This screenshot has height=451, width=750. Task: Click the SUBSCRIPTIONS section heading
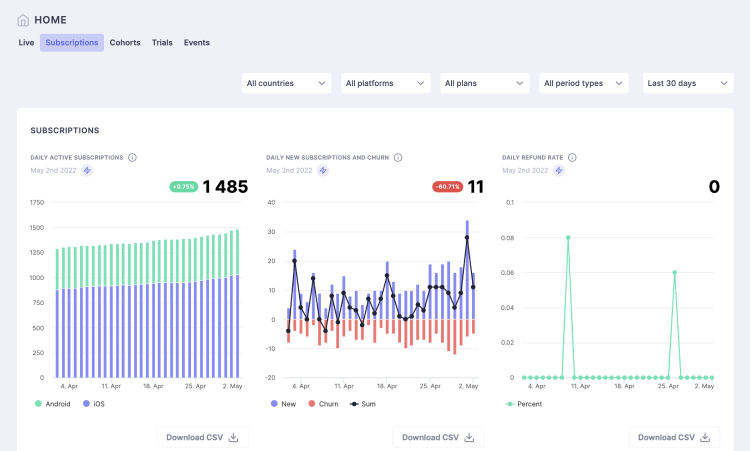click(x=65, y=131)
